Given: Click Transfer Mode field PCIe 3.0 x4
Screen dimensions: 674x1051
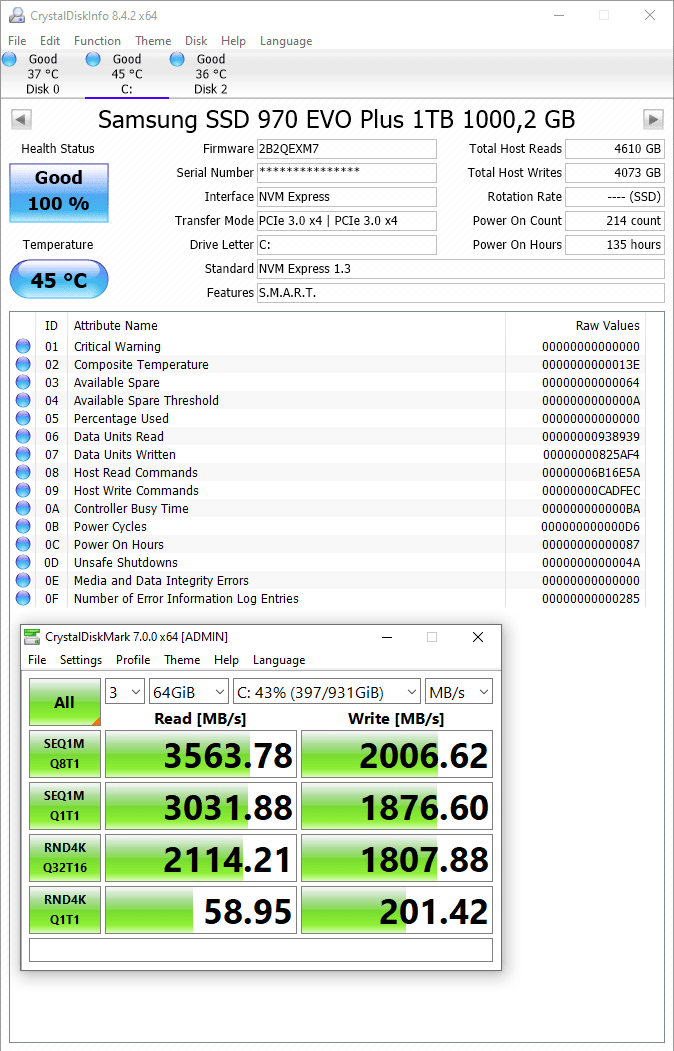Looking at the screenshot, I should [347, 221].
